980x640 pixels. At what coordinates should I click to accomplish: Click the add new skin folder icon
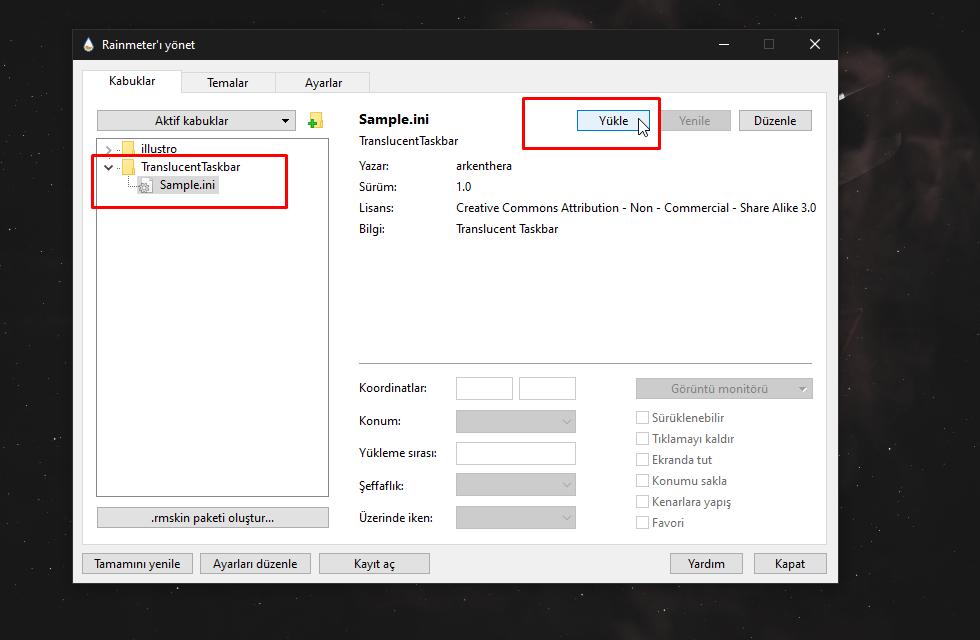coord(316,121)
